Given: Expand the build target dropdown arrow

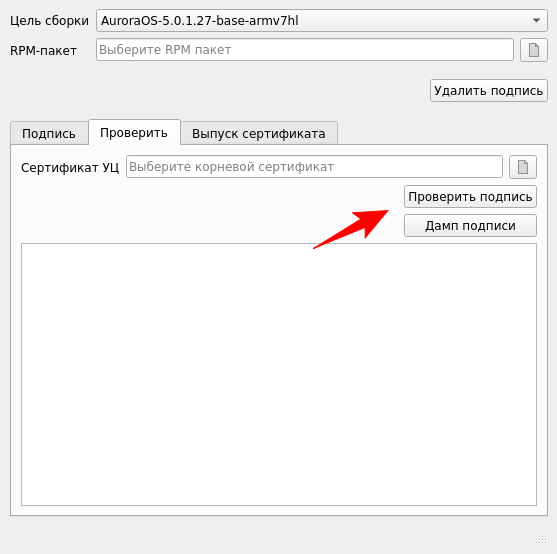Looking at the screenshot, I should click(536, 21).
